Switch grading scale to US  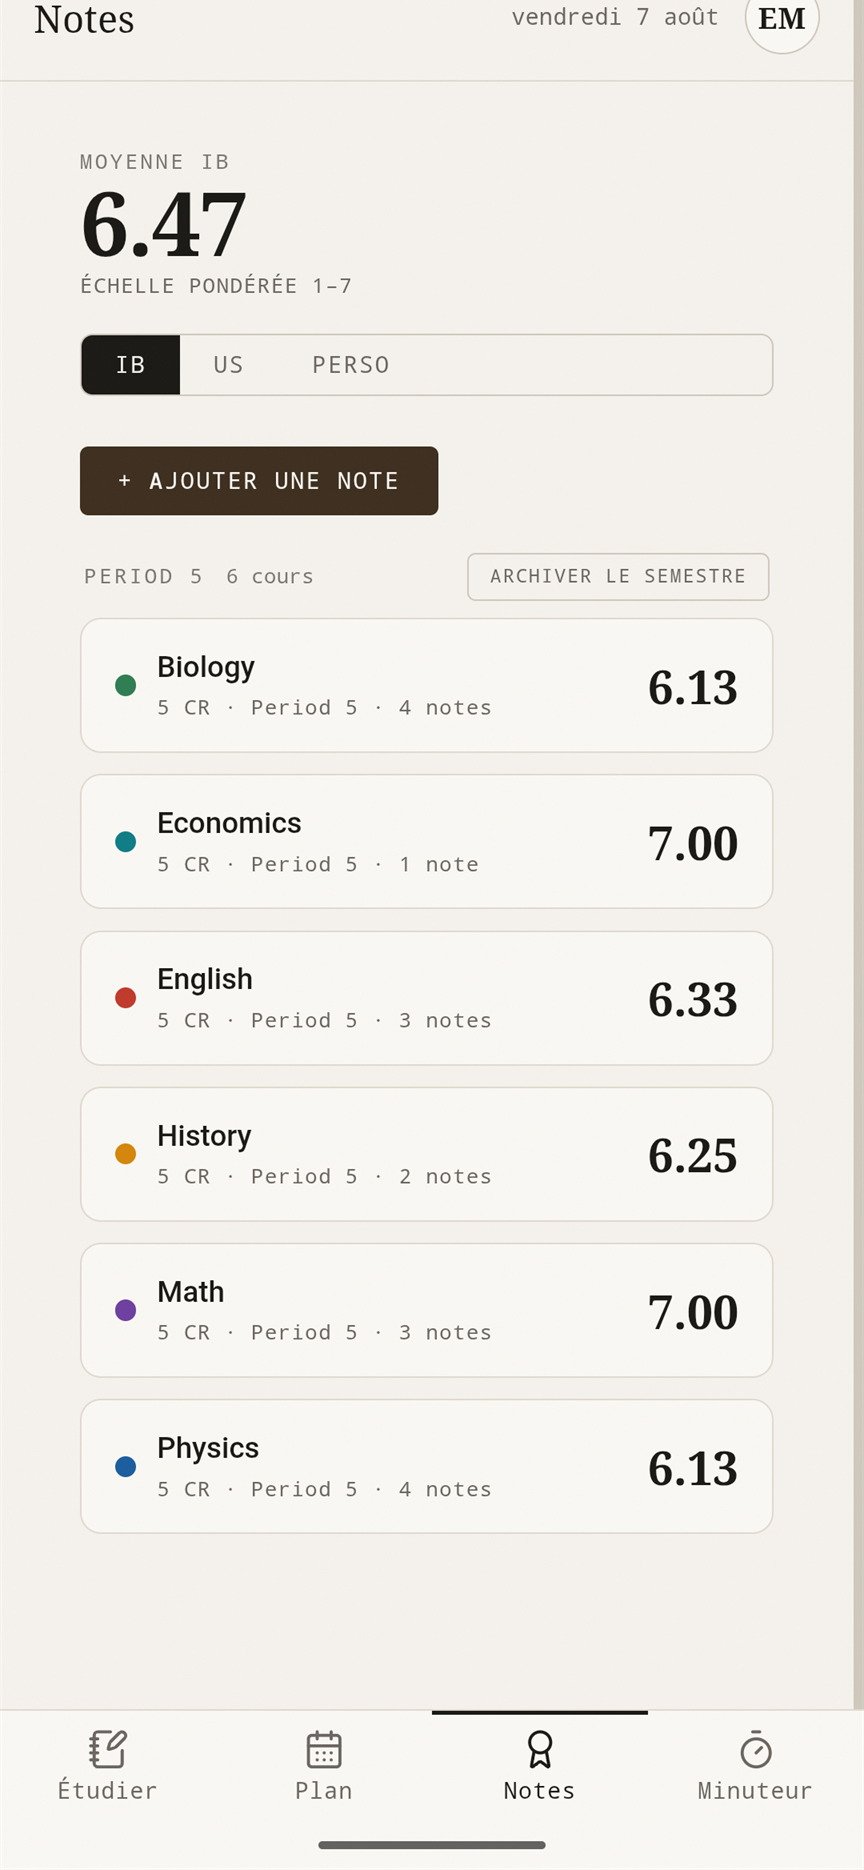(x=228, y=365)
